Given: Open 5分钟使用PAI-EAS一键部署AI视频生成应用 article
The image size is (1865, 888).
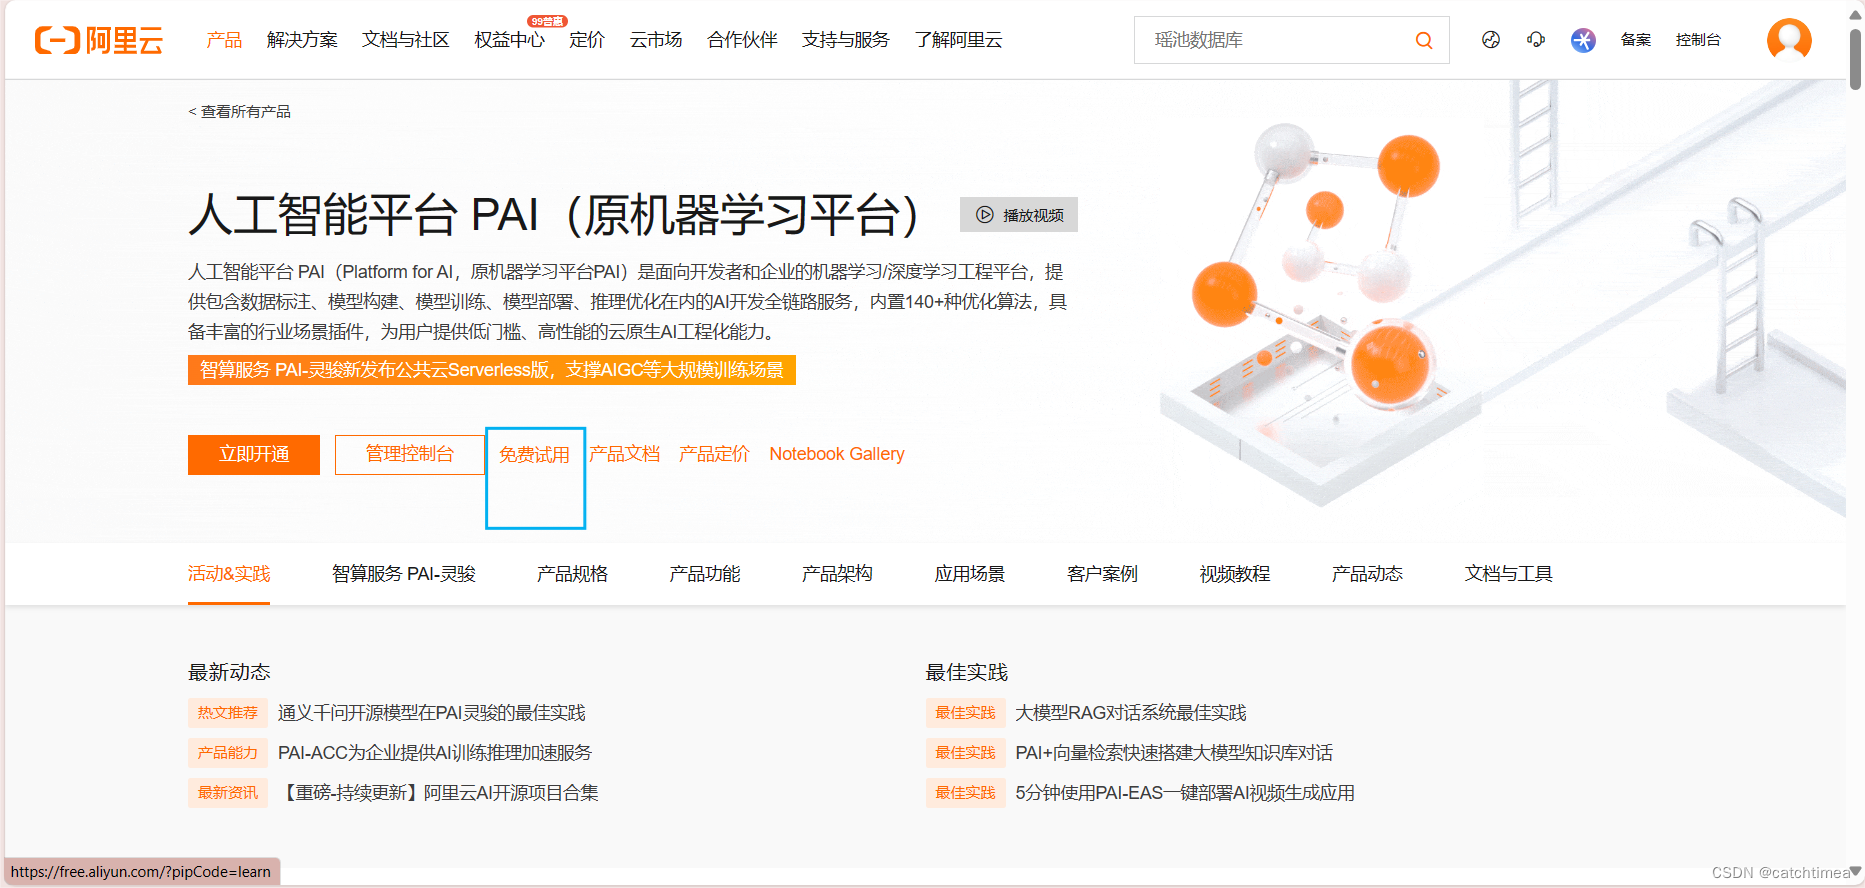Looking at the screenshot, I should coord(1185,793).
